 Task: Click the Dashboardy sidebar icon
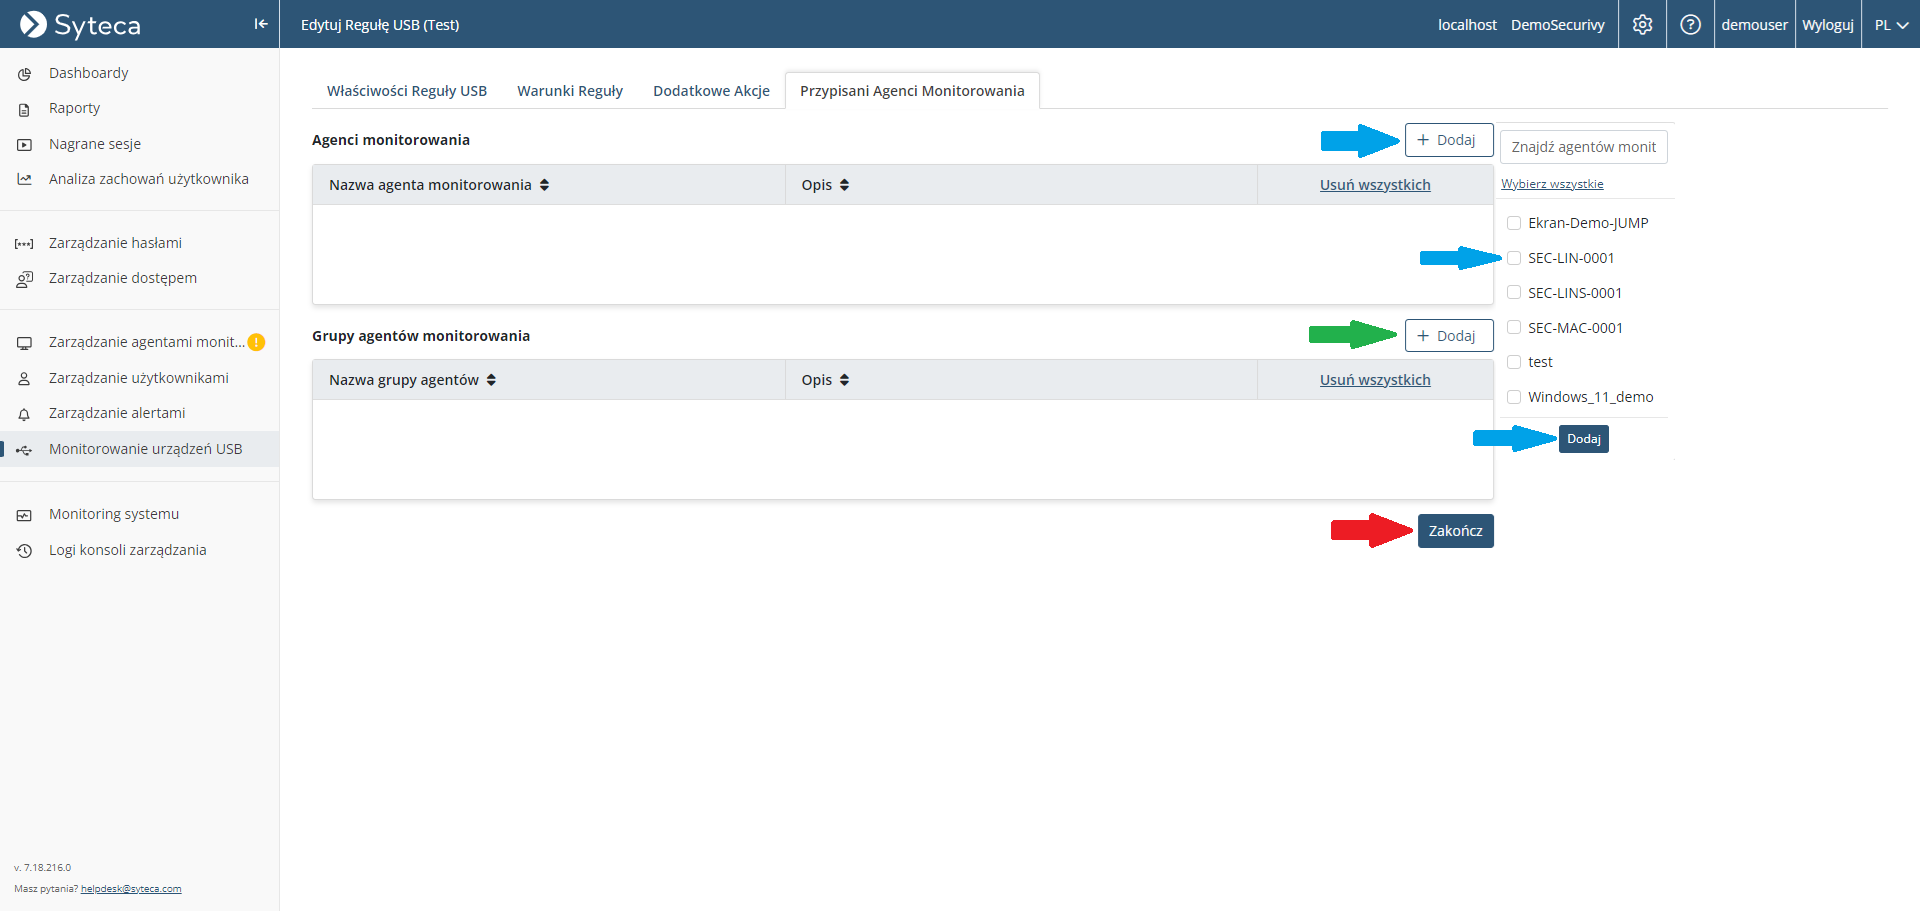point(25,74)
